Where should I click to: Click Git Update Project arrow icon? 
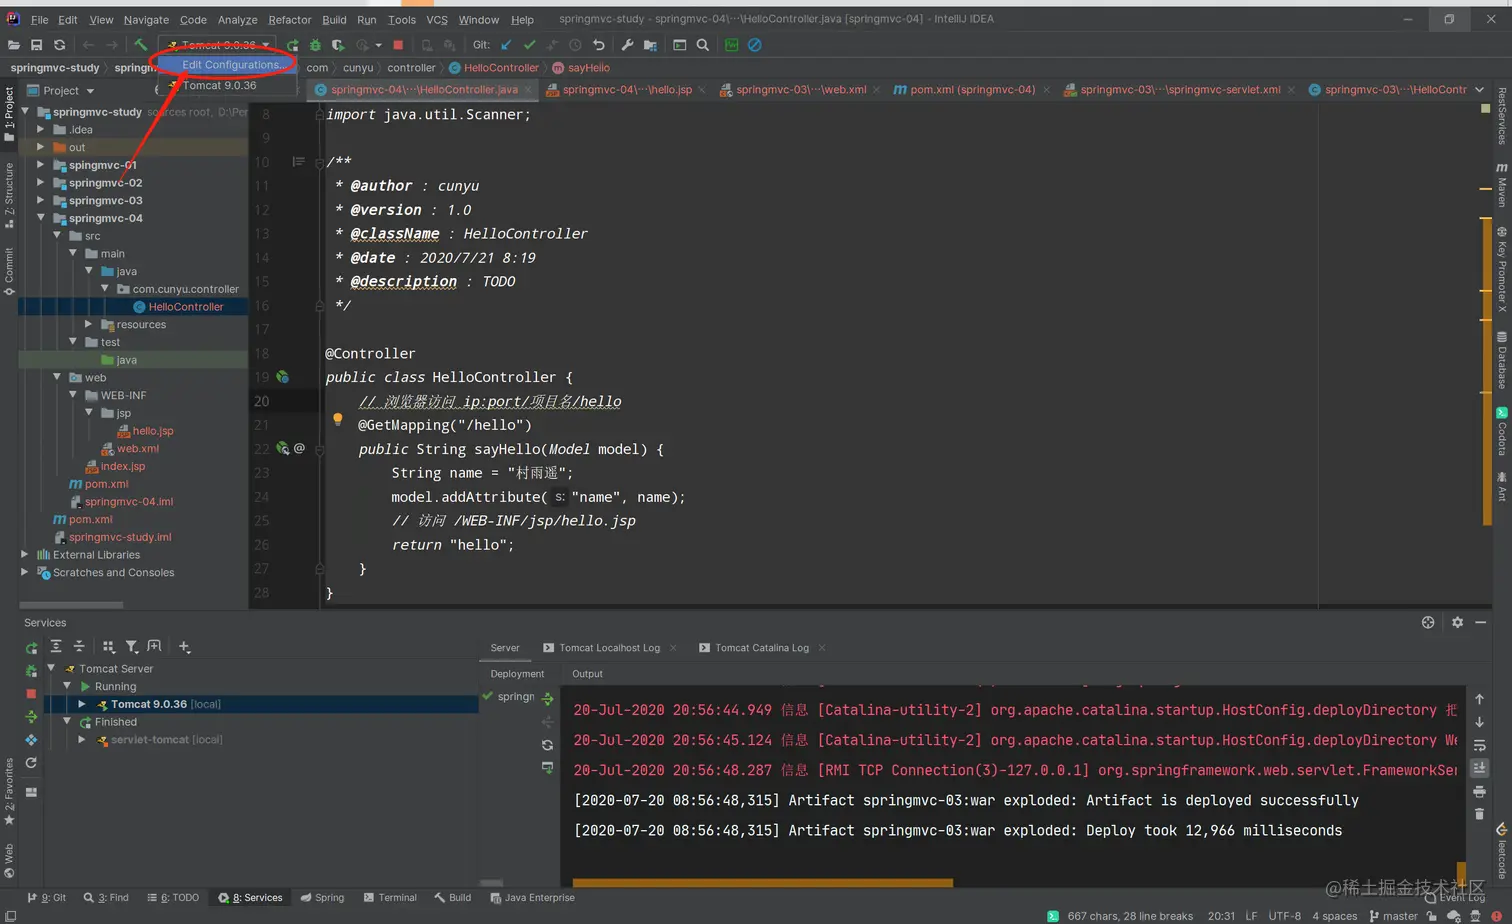pos(506,45)
